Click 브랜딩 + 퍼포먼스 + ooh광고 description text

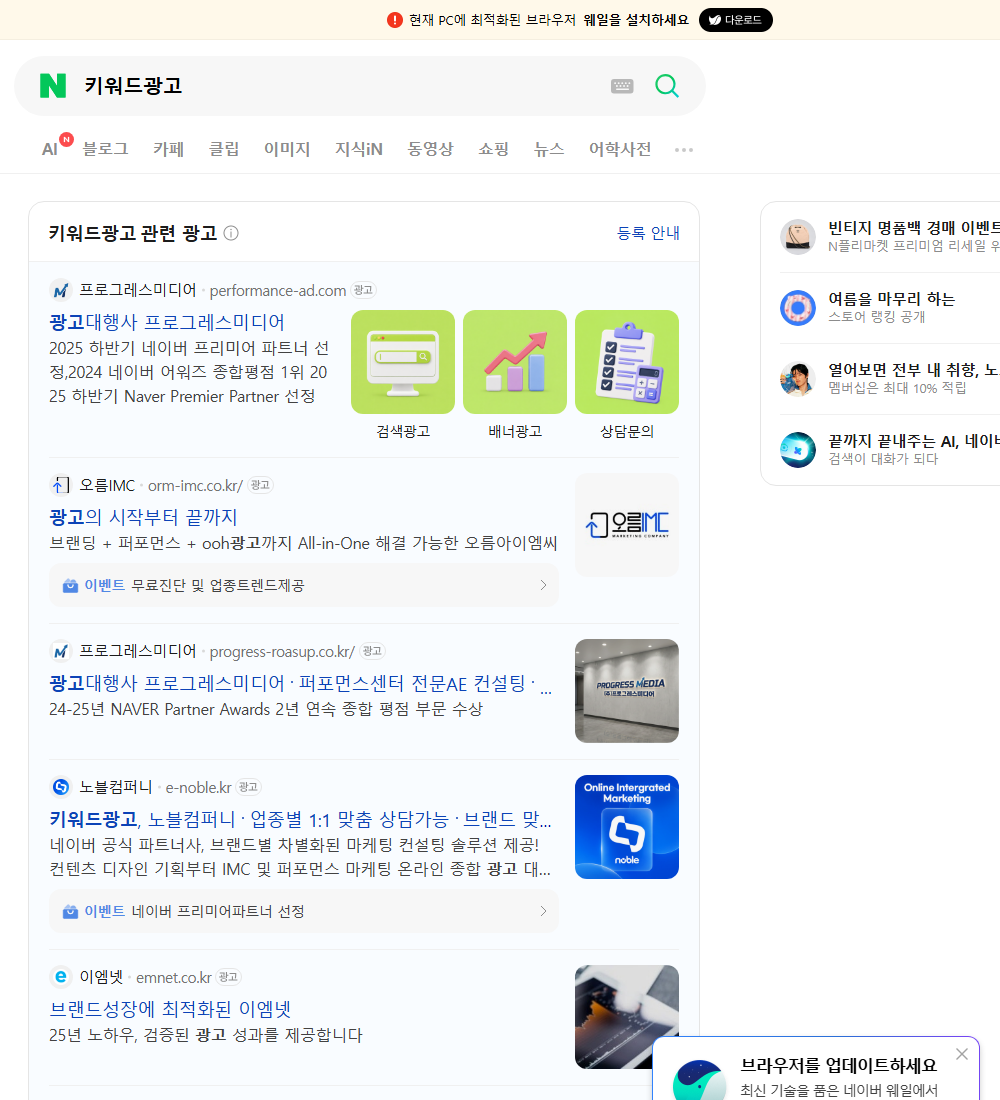[303, 543]
